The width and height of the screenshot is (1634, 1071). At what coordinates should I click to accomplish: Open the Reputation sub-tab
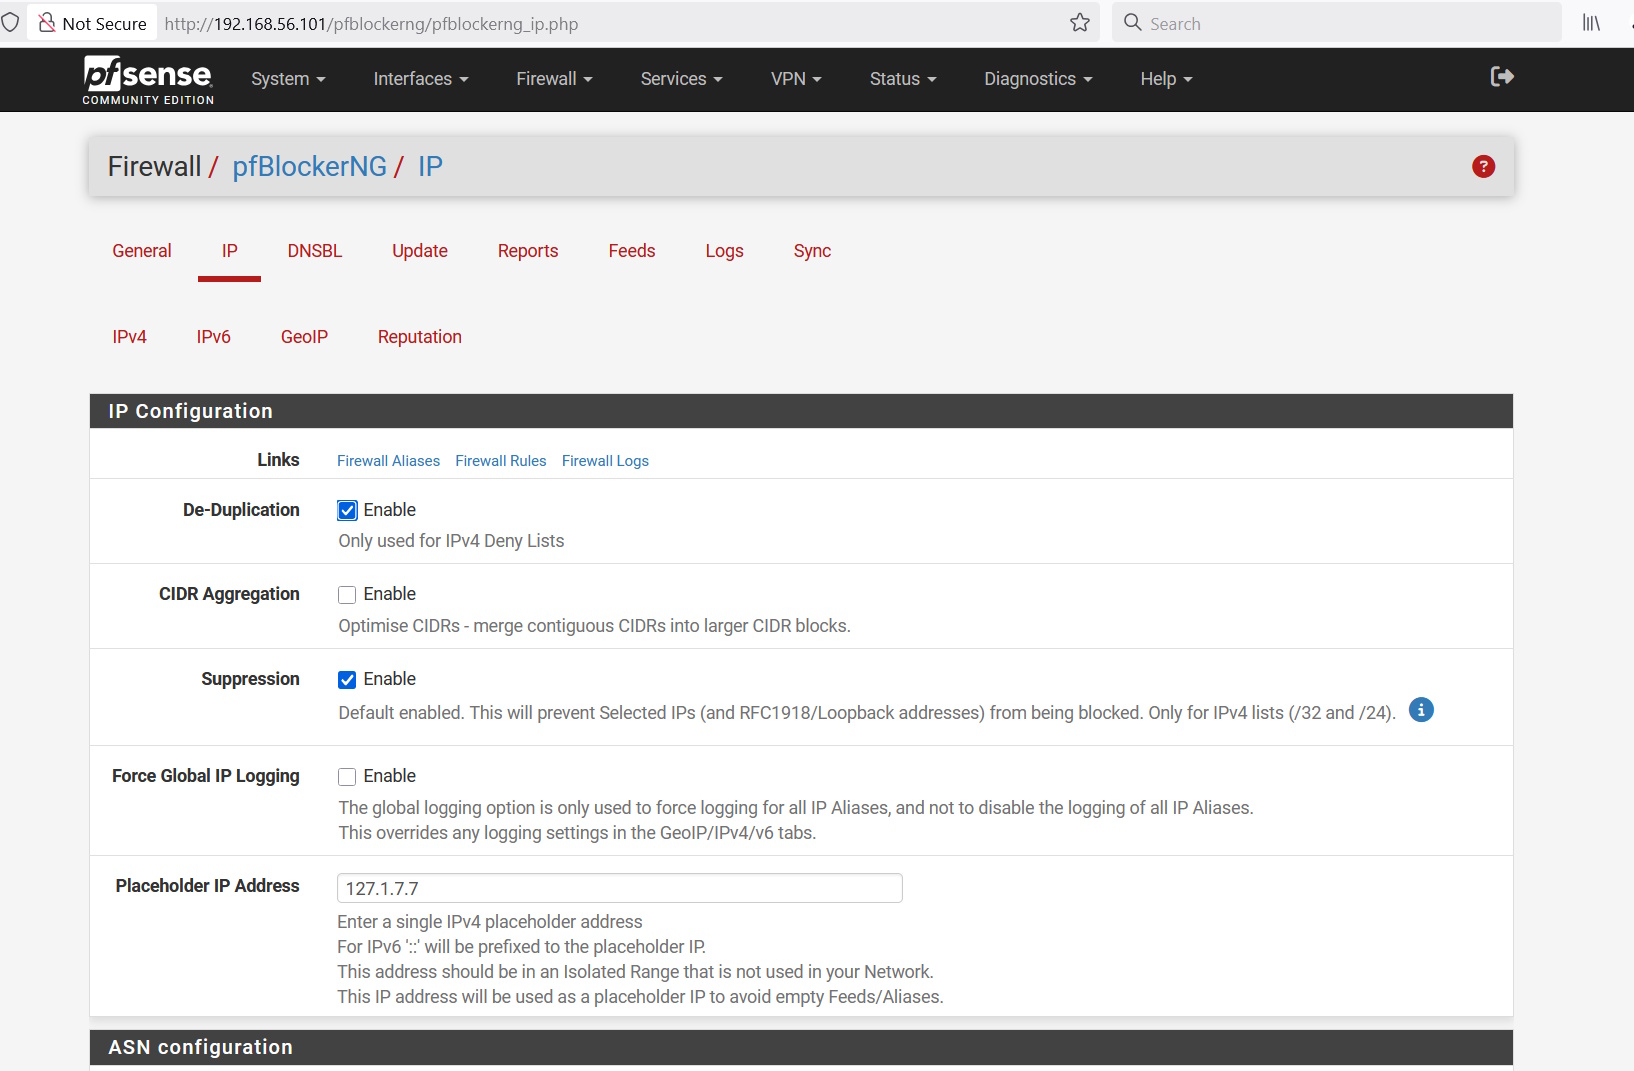(420, 337)
